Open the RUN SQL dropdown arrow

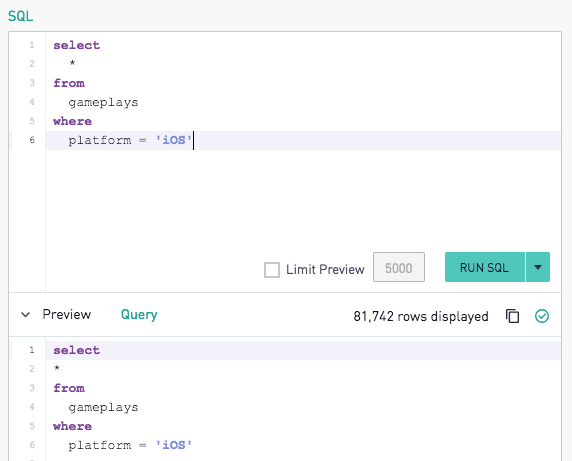click(x=538, y=267)
